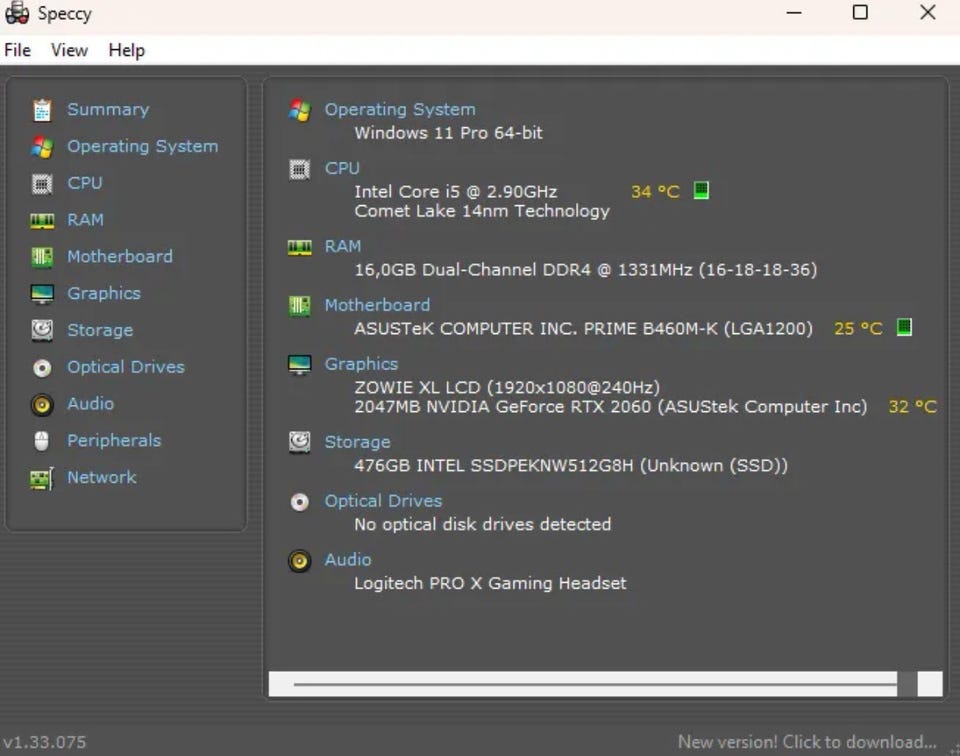Click Operating System heading link in main panel
The height and width of the screenshot is (756, 960).
[400, 110]
